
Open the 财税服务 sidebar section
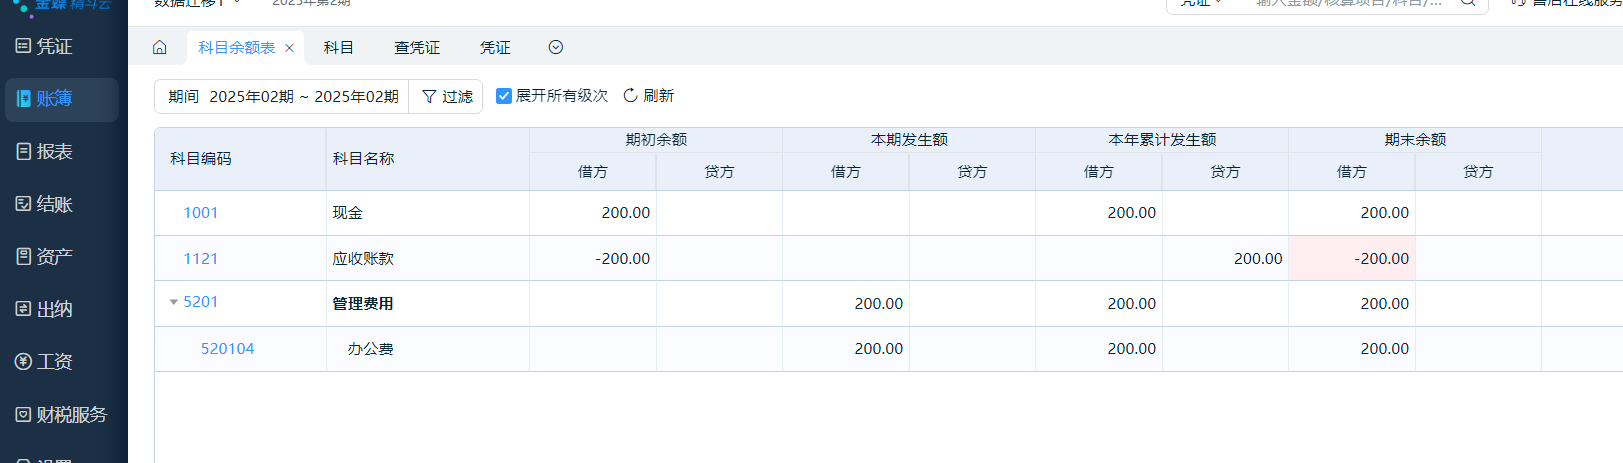pyautogui.click(x=61, y=414)
